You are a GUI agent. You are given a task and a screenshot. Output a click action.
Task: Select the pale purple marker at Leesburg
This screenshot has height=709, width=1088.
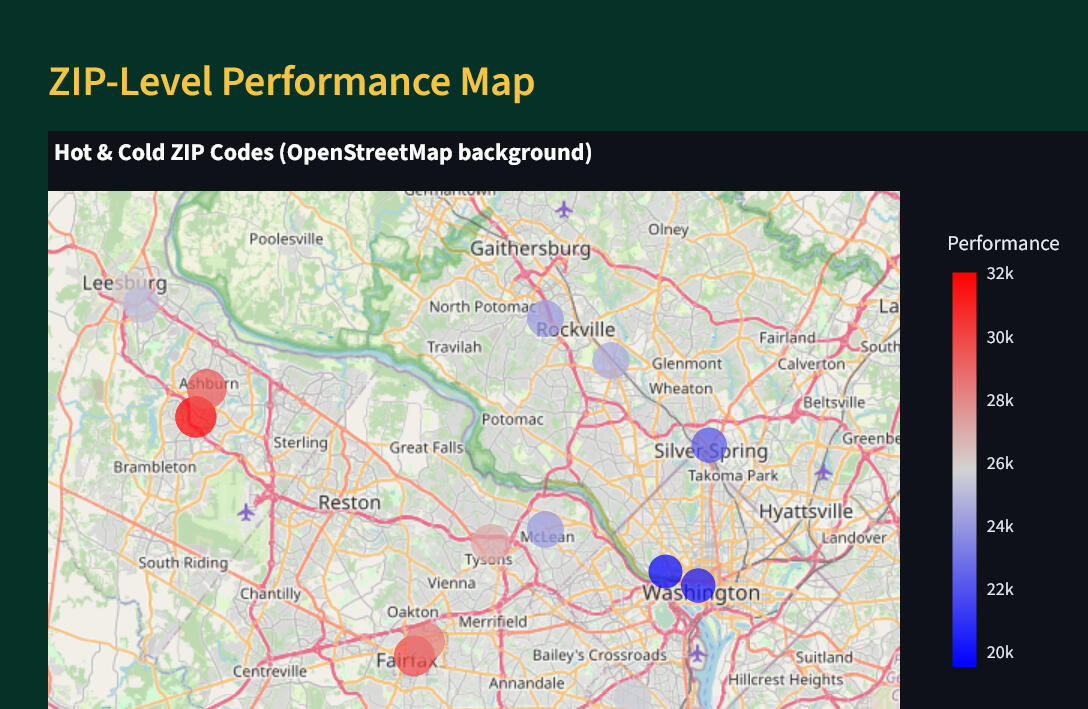click(141, 301)
